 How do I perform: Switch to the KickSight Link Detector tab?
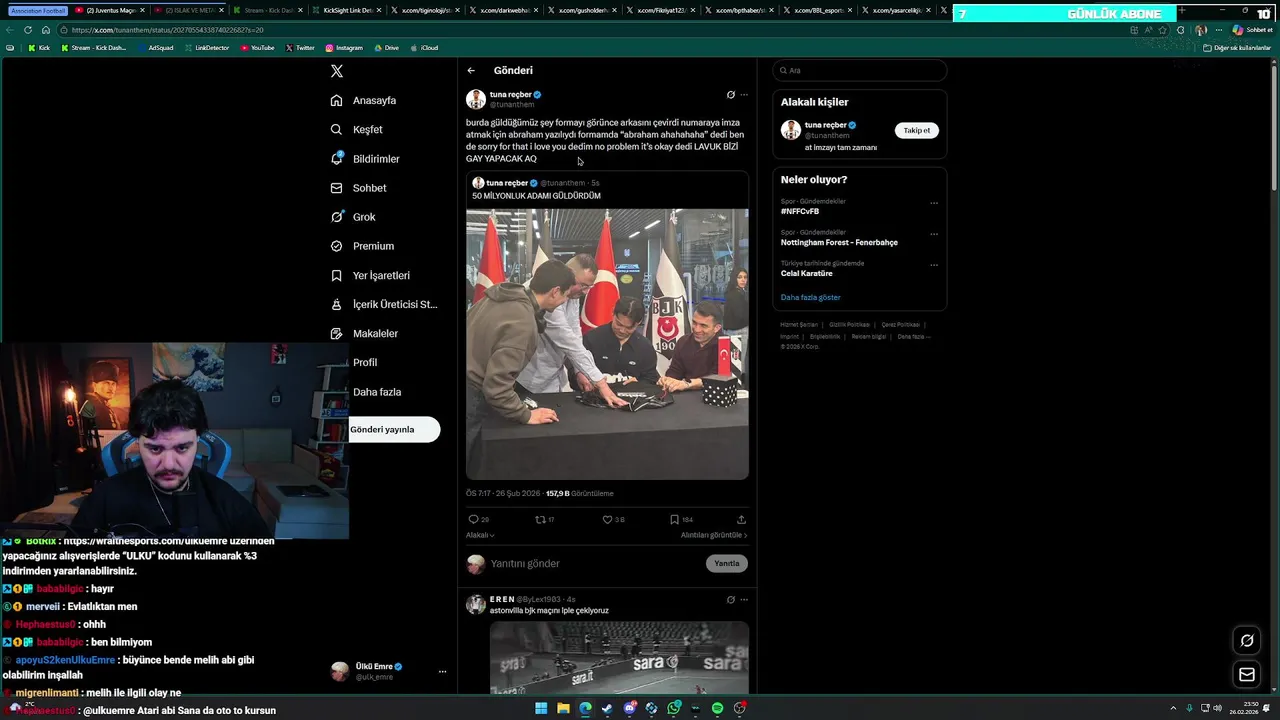pos(346,10)
